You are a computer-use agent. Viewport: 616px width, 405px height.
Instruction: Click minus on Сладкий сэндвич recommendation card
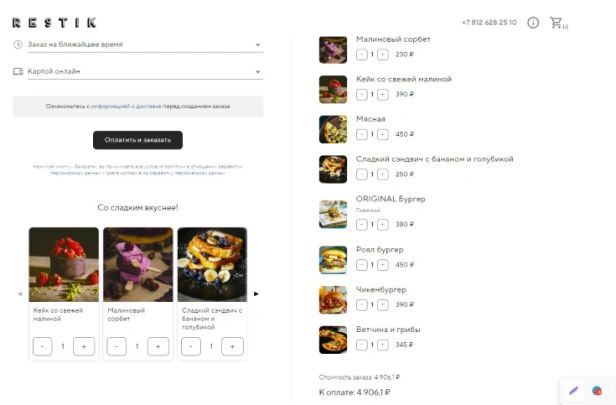[191, 346]
